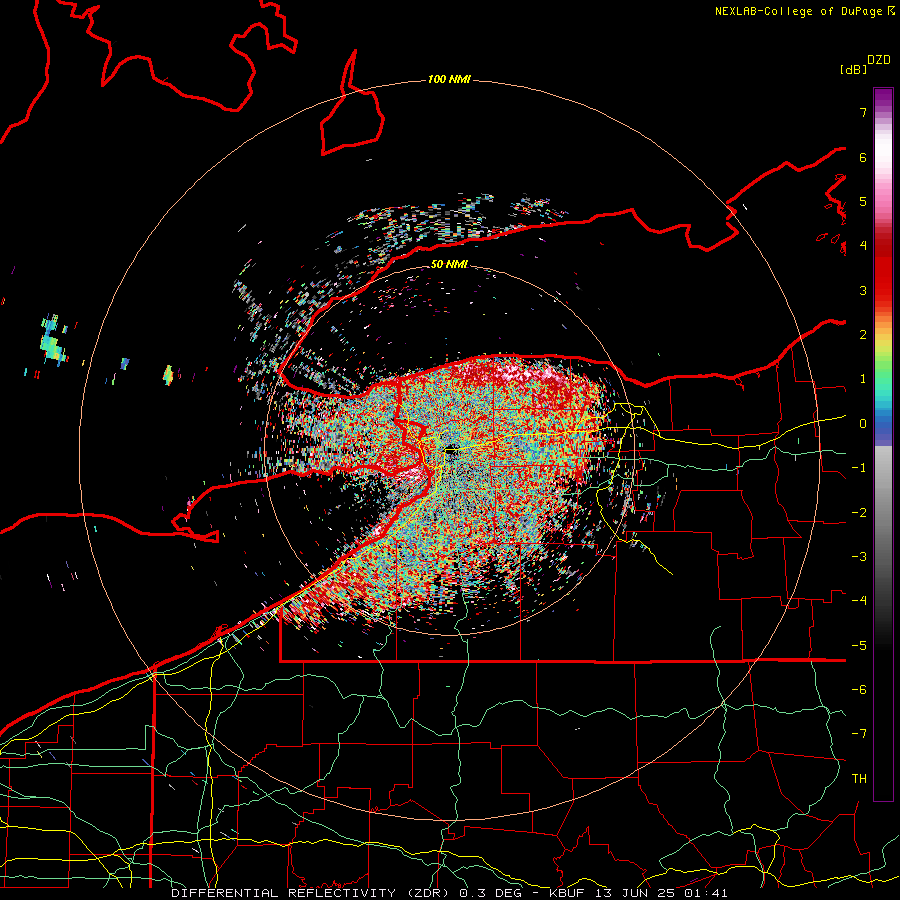The image size is (900, 900).
Task: Click the 0 value on the color scale
Action: click(x=863, y=424)
